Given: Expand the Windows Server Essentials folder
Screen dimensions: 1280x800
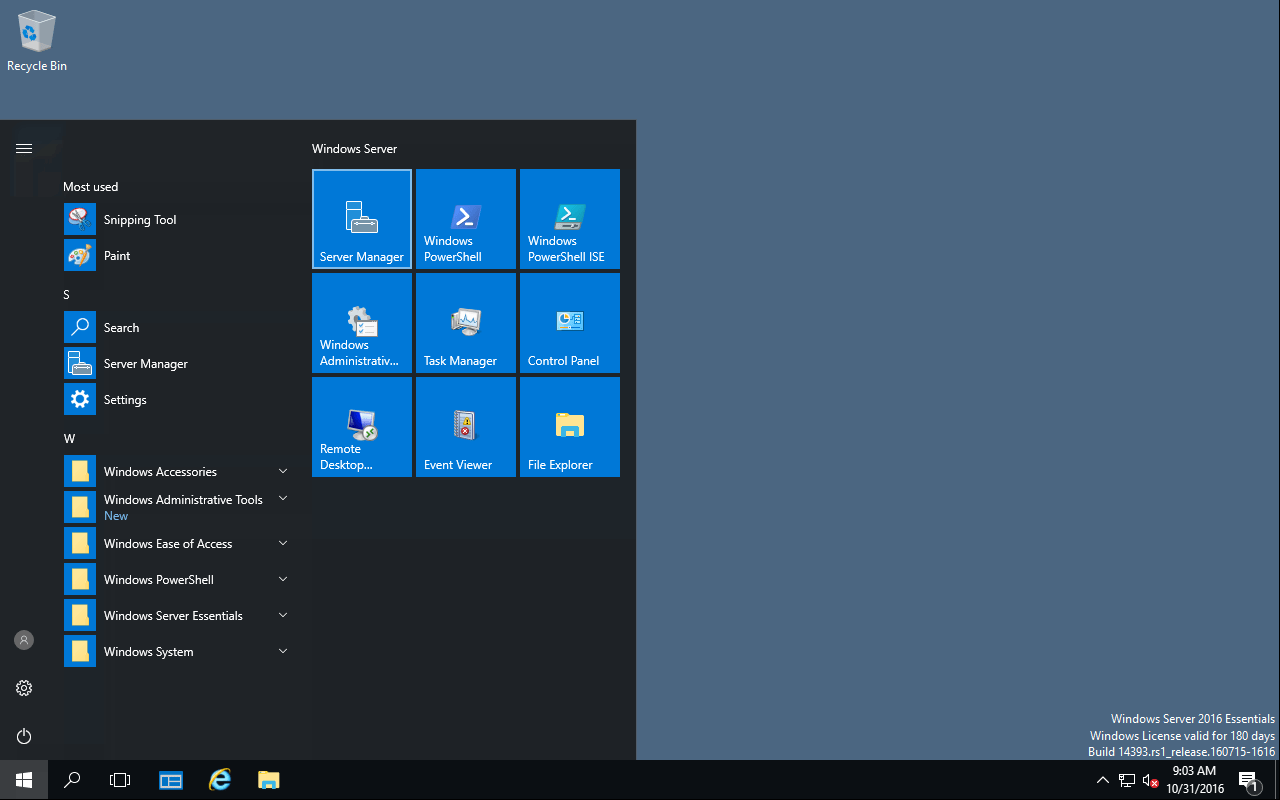Looking at the screenshot, I should click(176, 616).
